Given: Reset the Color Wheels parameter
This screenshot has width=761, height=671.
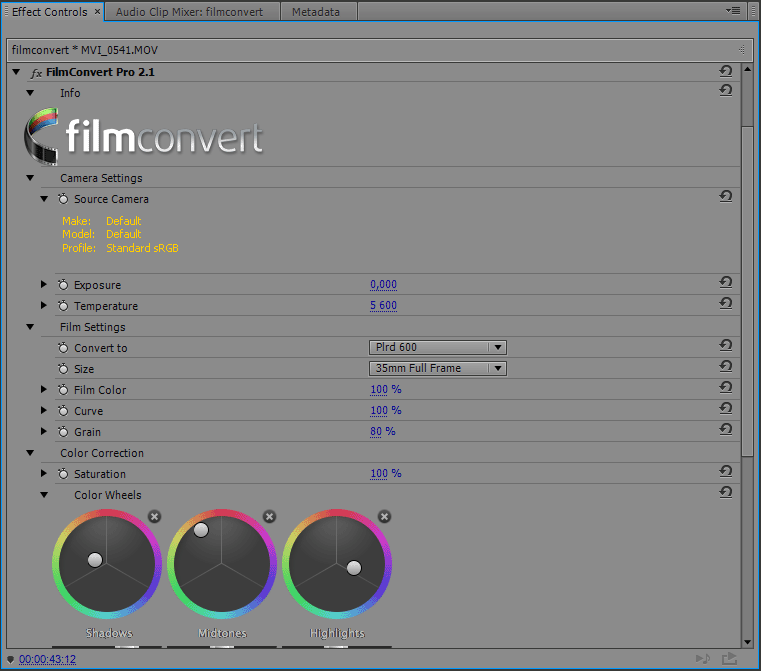Looking at the screenshot, I should (726, 492).
